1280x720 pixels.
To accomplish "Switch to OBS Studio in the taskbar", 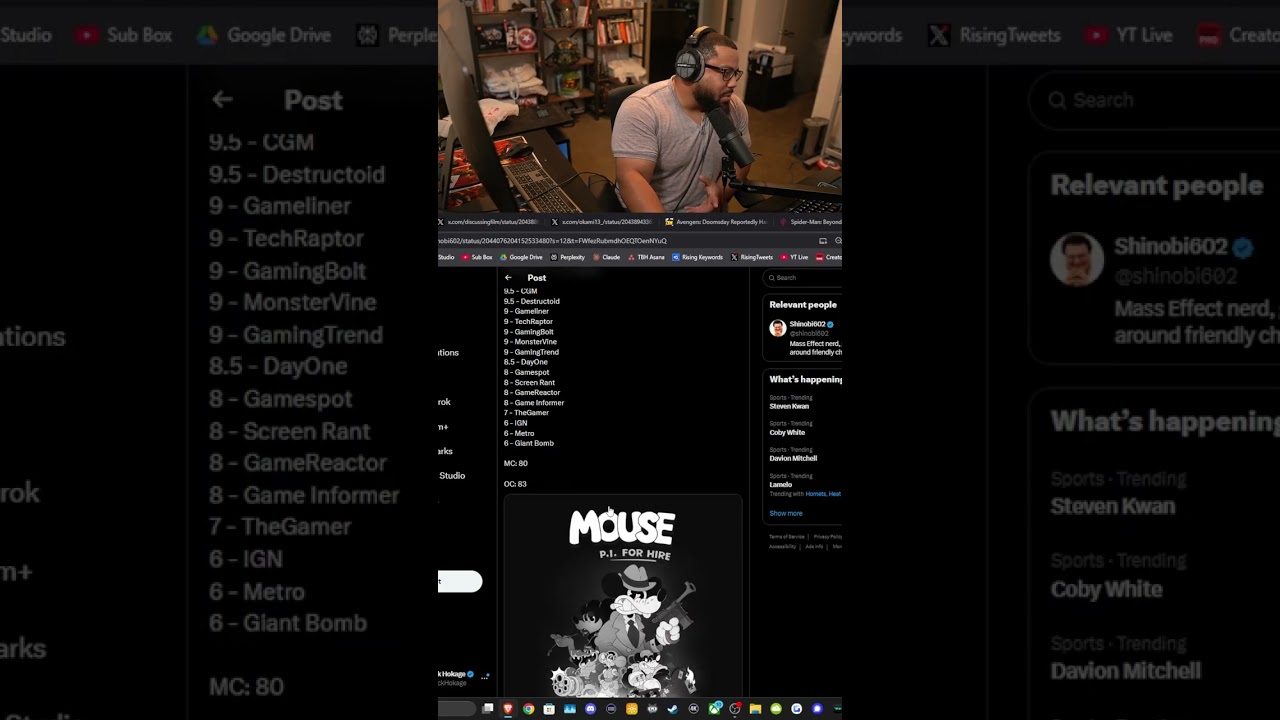I will pos(735,709).
